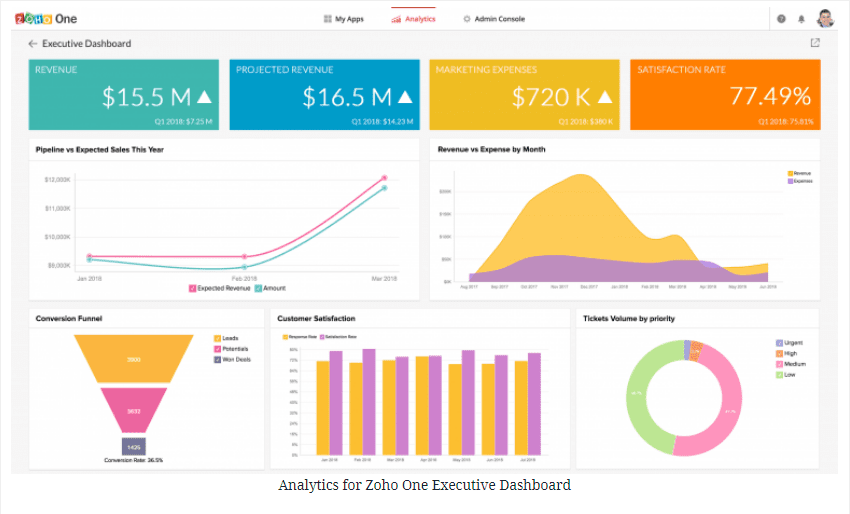Viewport: 850px width, 514px height.
Task: Click the yellow Leads funnel segment
Action: pos(133,359)
